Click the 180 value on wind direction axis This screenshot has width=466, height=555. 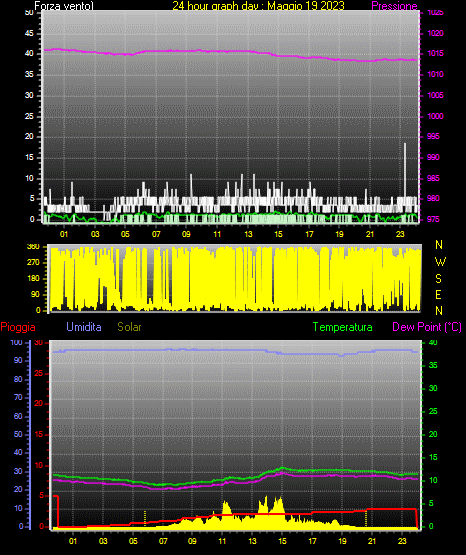coord(33,279)
